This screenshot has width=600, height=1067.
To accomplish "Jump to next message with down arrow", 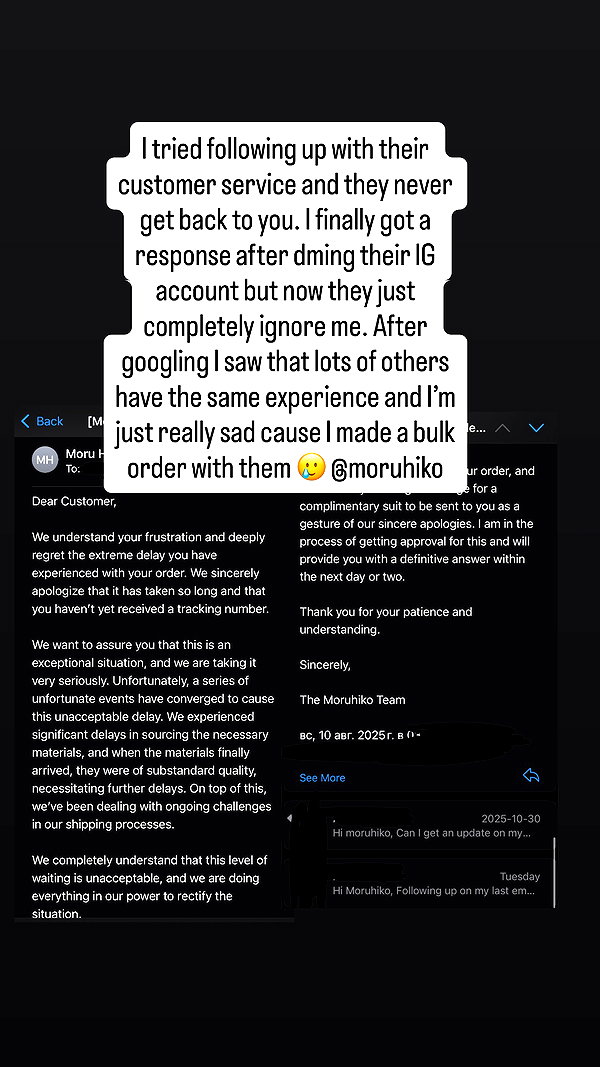I will click(537, 428).
